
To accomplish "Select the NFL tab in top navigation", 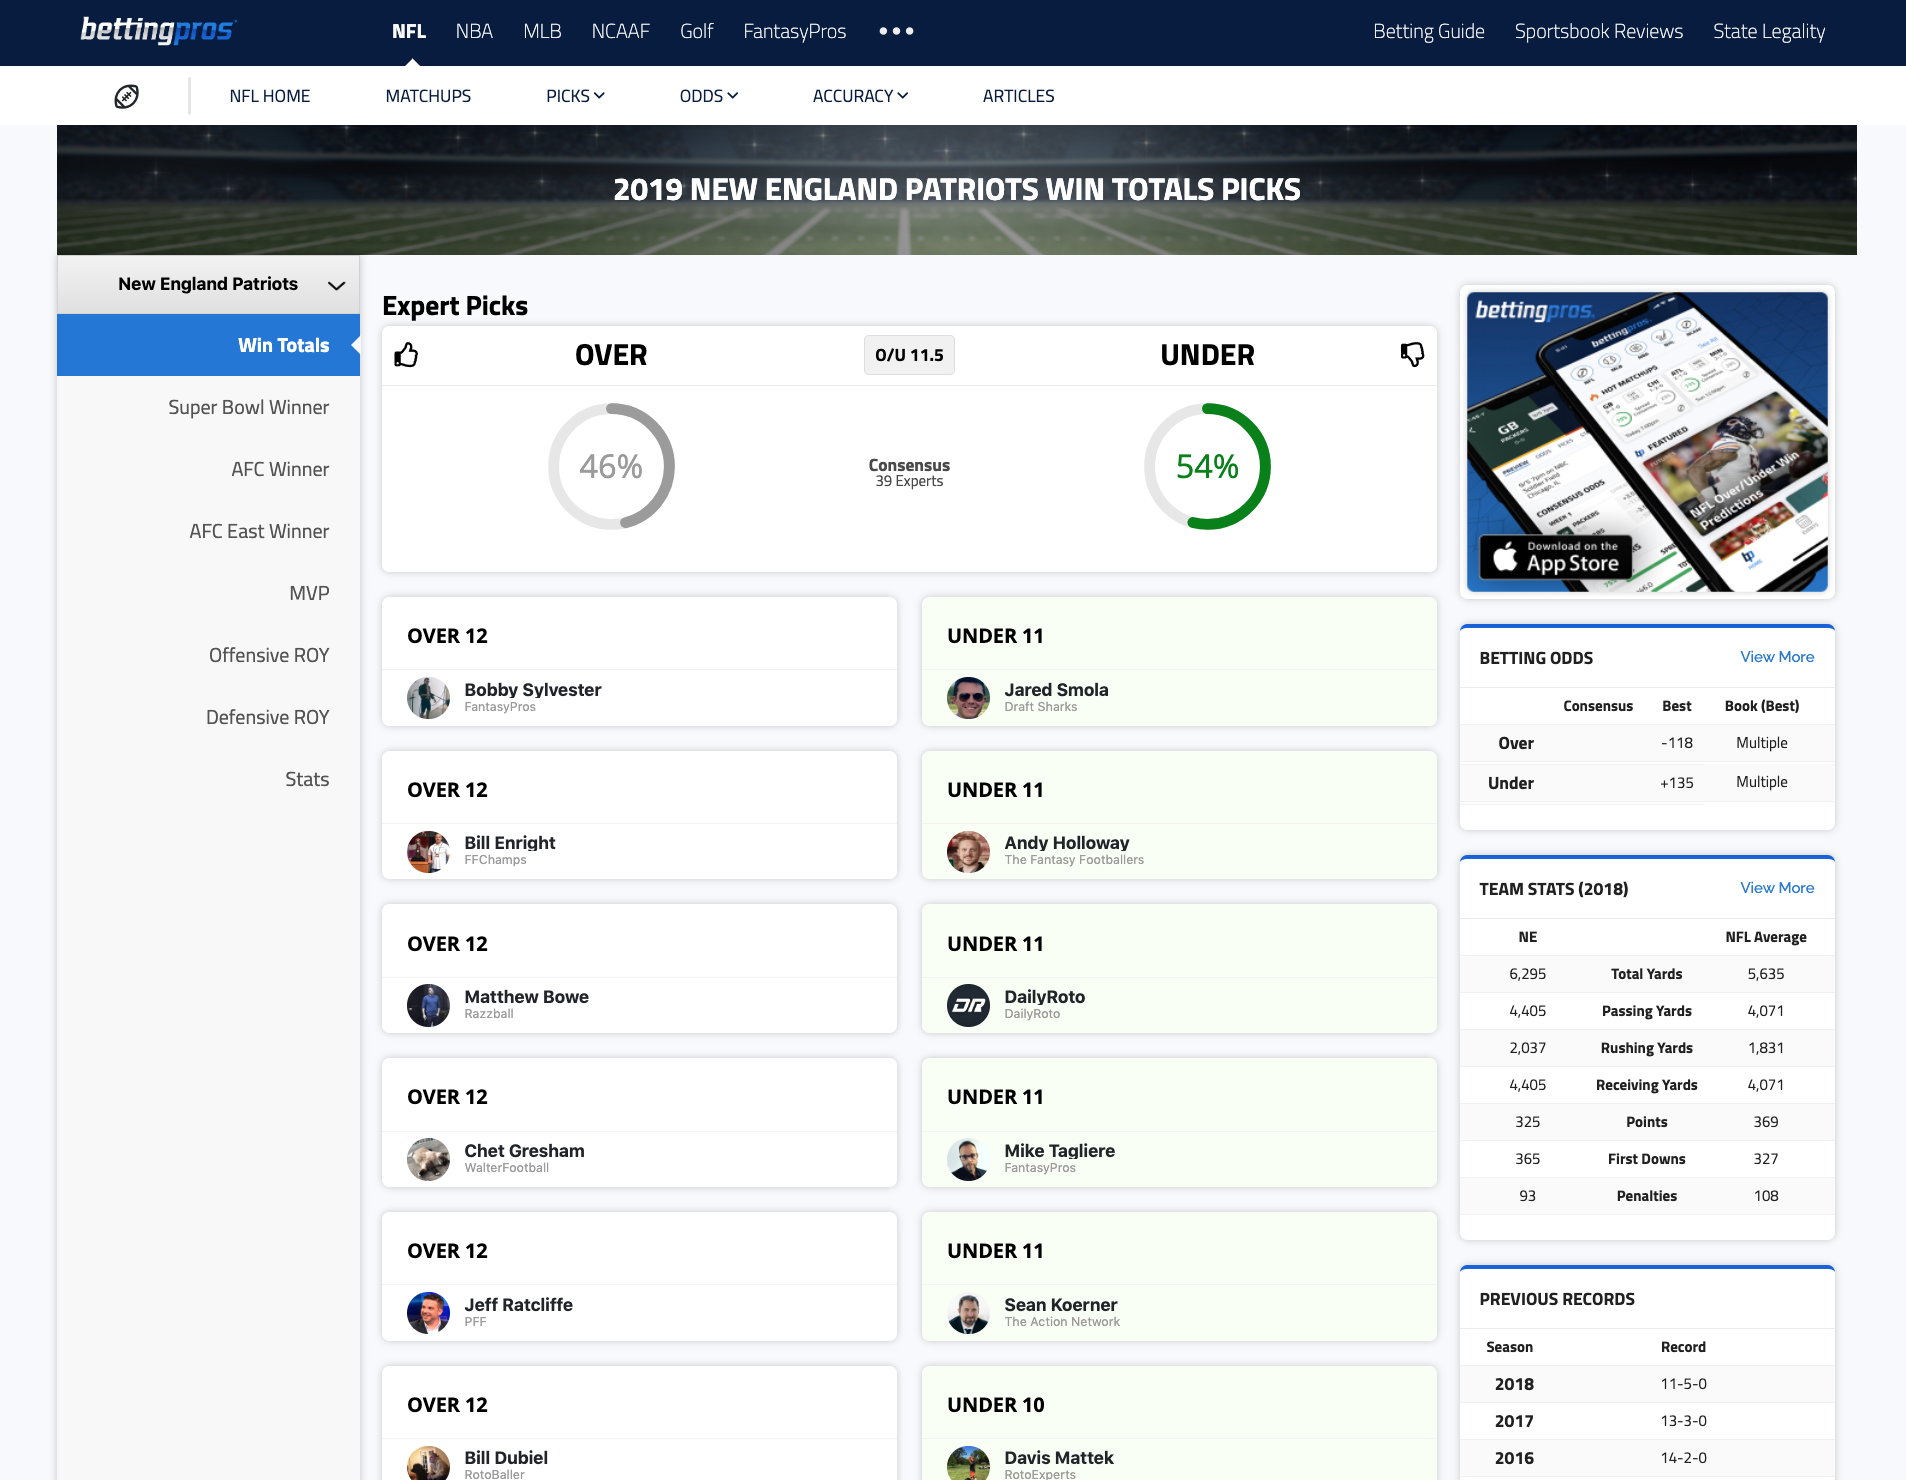I will (409, 31).
